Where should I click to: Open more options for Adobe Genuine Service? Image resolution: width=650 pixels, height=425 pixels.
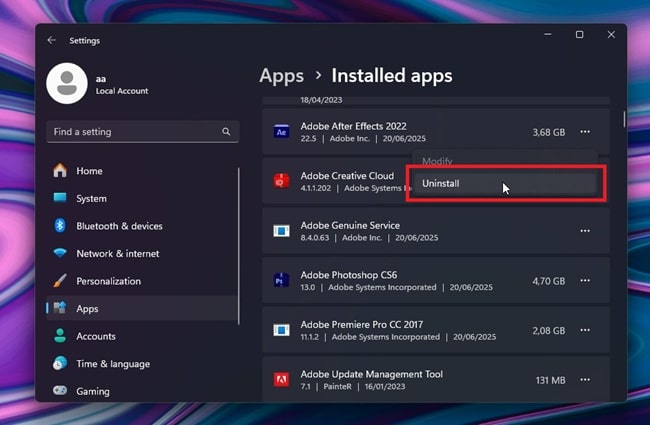(x=585, y=231)
